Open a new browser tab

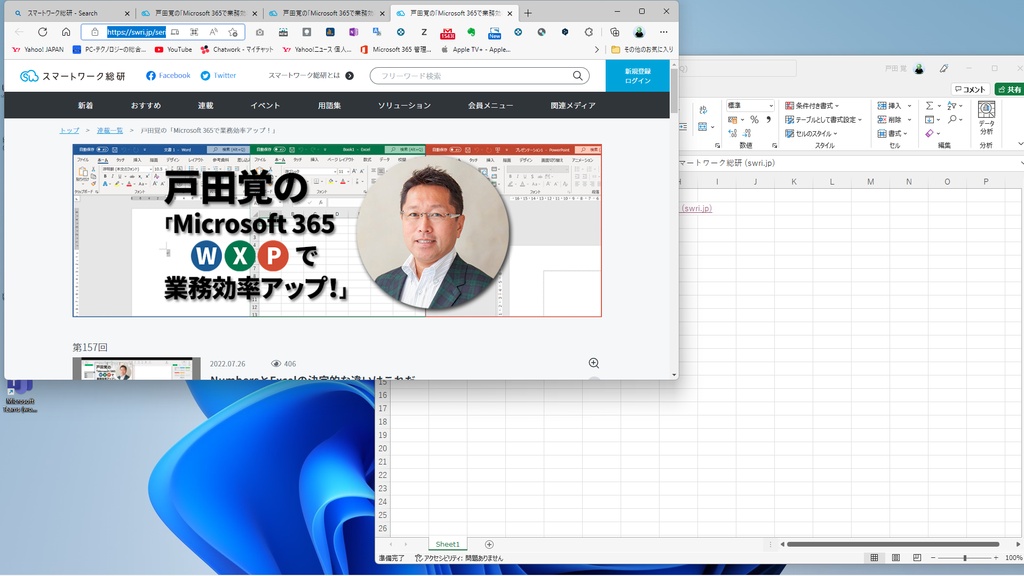pyautogui.click(x=528, y=13)
